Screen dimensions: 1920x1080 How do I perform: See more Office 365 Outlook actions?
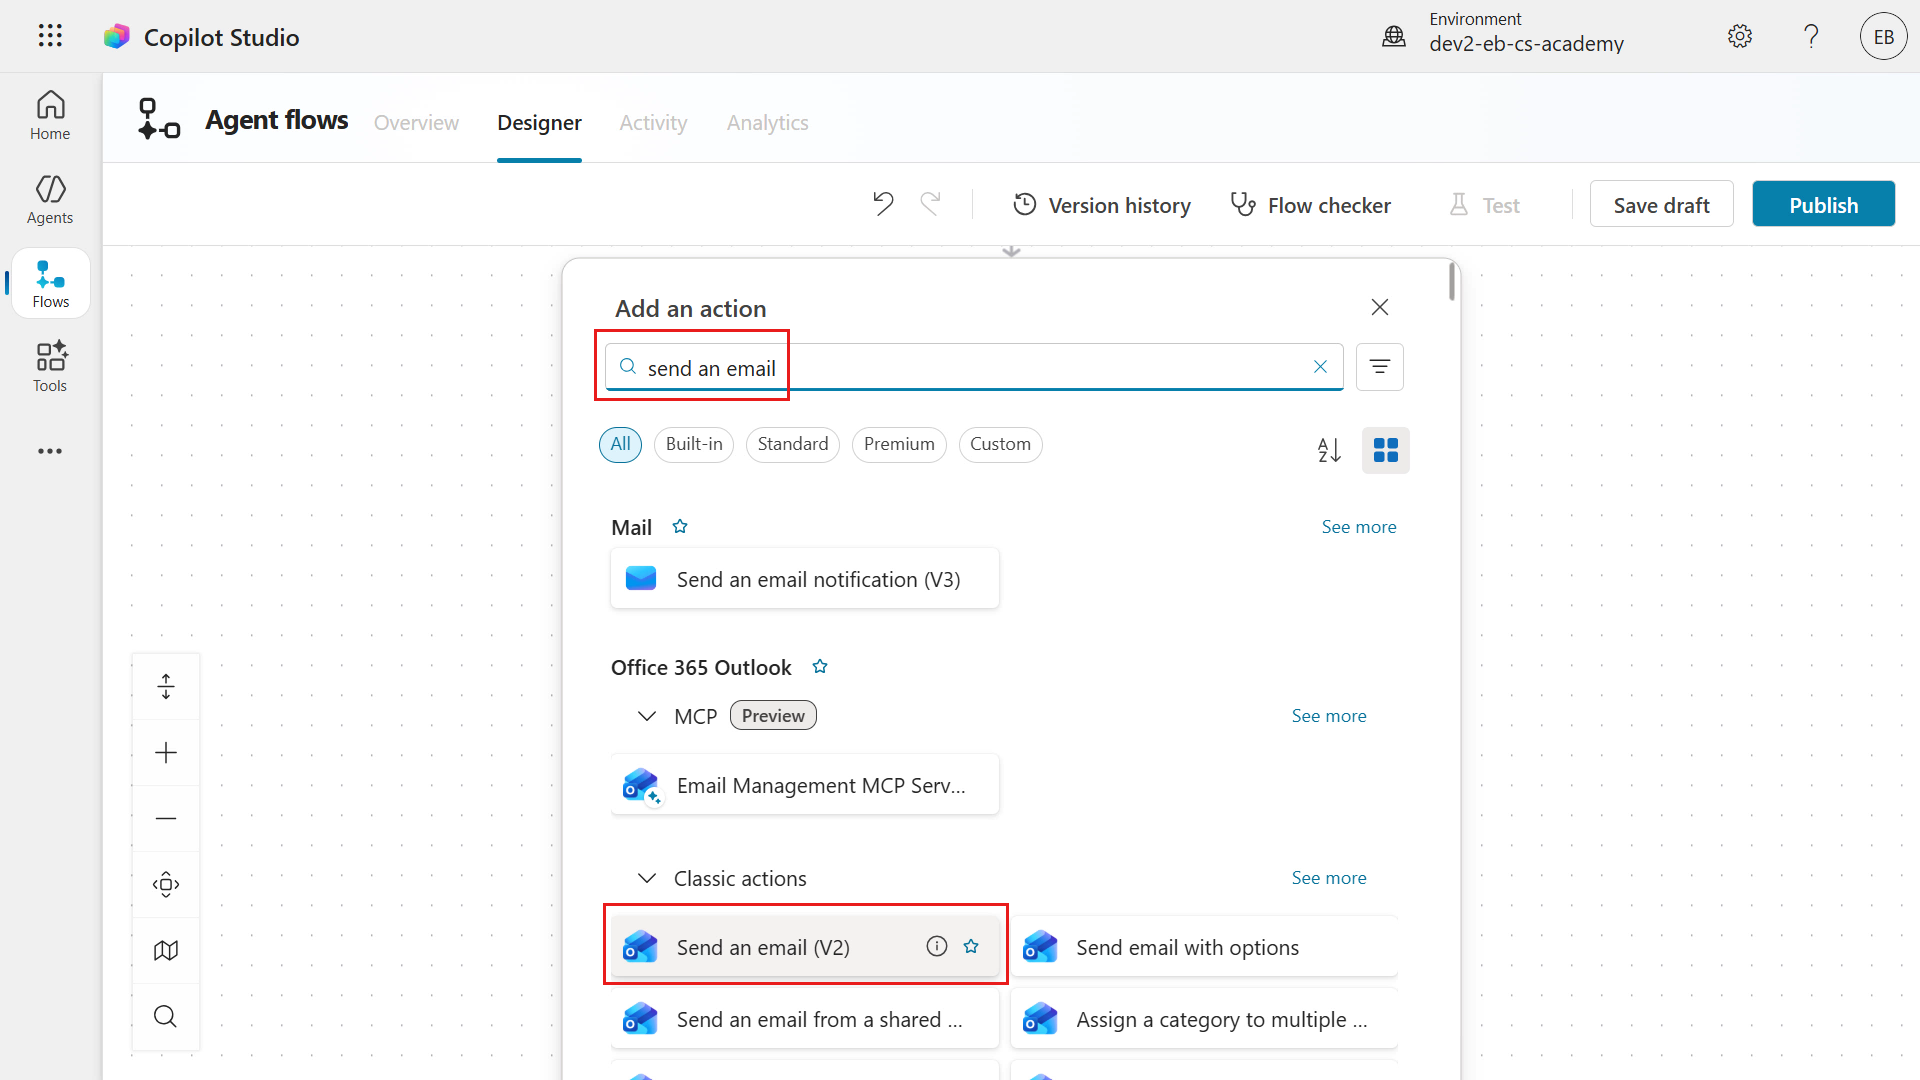[x=1328, y=715]
